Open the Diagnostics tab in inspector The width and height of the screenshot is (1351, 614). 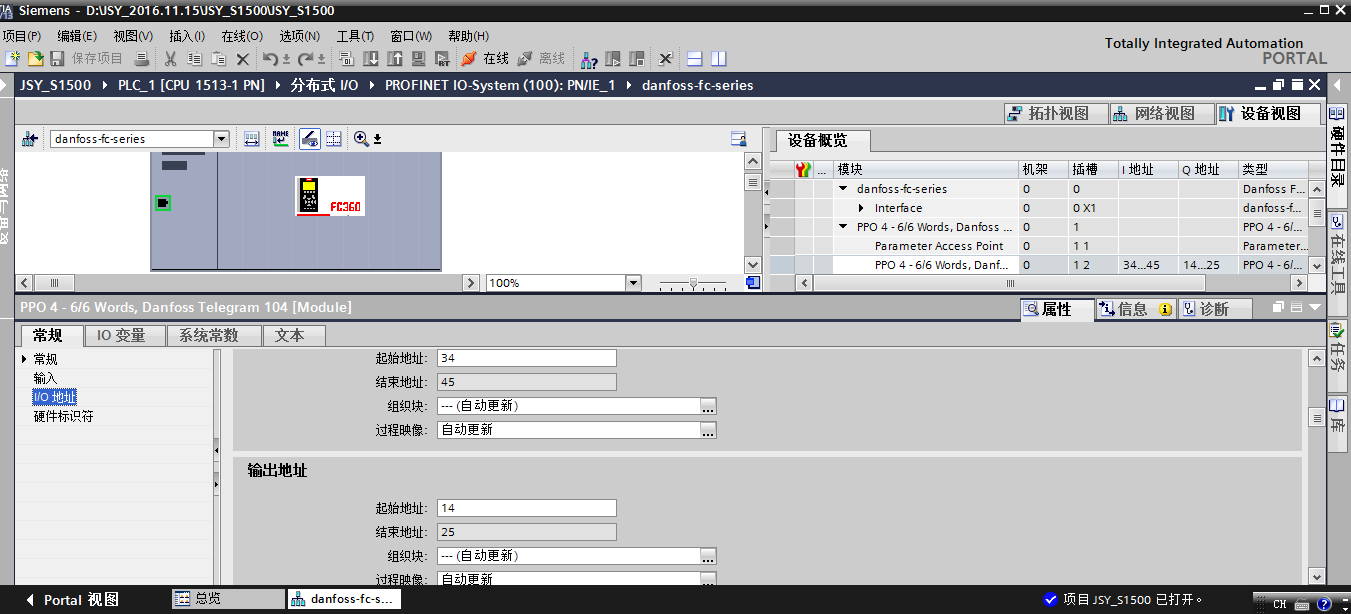[x=1213, y=309]
